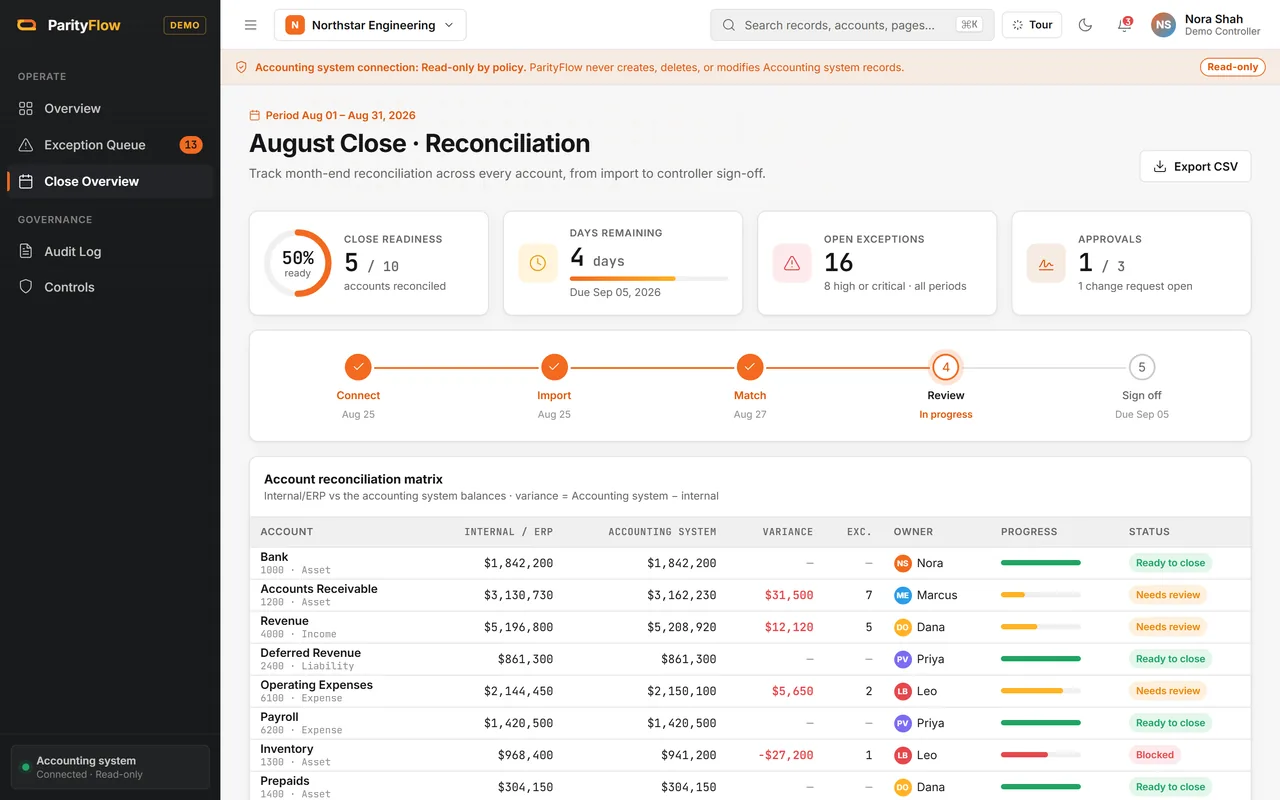Collapse sidebar with the hamburger icon
The height and width of the screenshot is (800, 1280).
pyautogui.click(x=251, y=25)
